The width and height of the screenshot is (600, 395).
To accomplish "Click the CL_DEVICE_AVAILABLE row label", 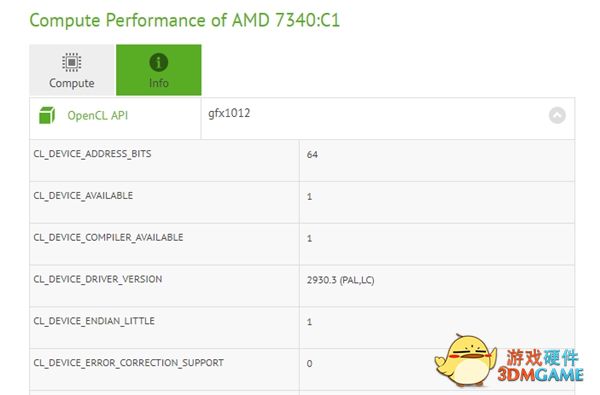I will point(83,196).
